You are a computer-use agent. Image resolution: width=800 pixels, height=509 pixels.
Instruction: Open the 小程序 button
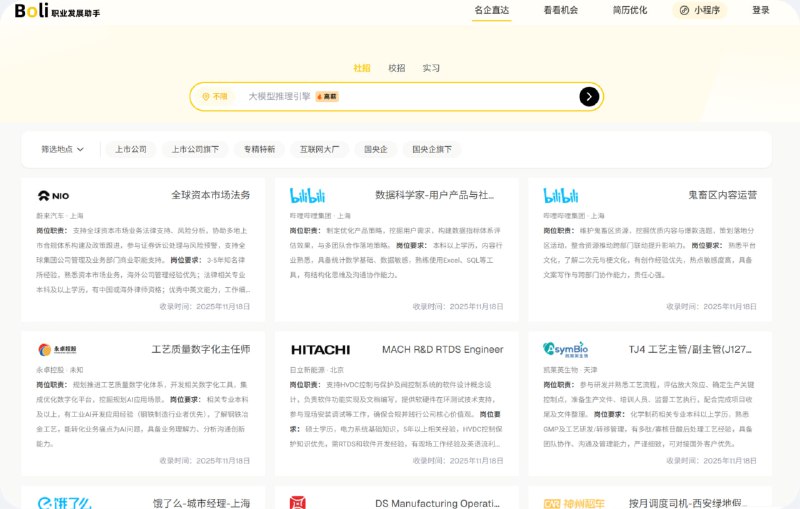699,10
